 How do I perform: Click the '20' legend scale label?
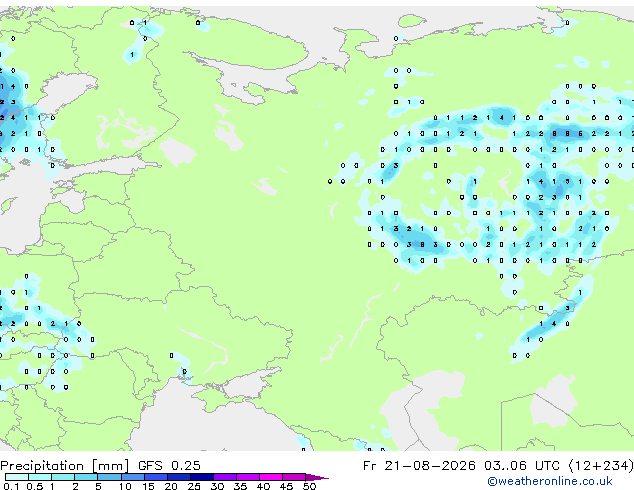(x=171, y=486)
